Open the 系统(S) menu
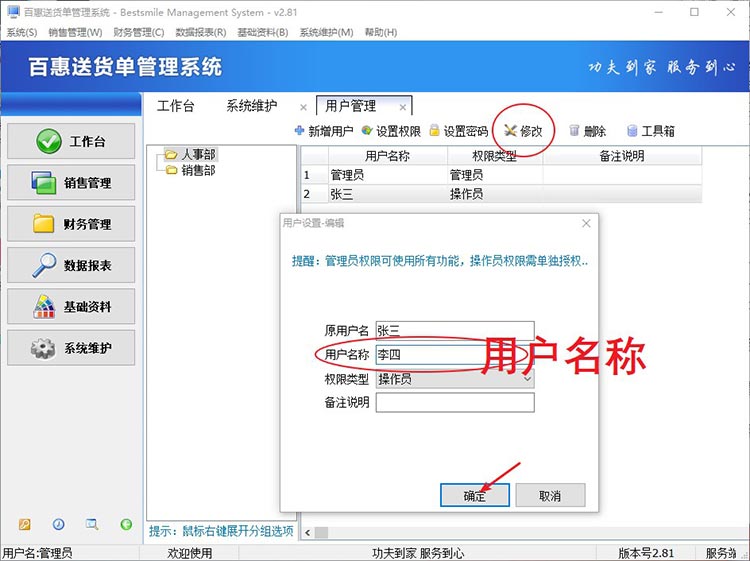Viewport: 750px width, 561px height. click(x=22, y=32)
